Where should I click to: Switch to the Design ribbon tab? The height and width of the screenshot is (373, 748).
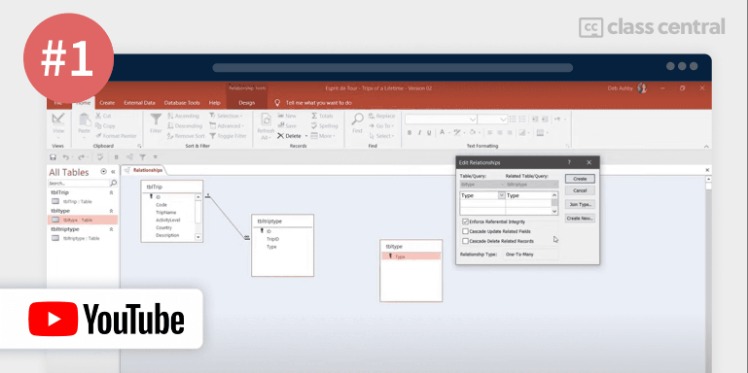[247, 103]
